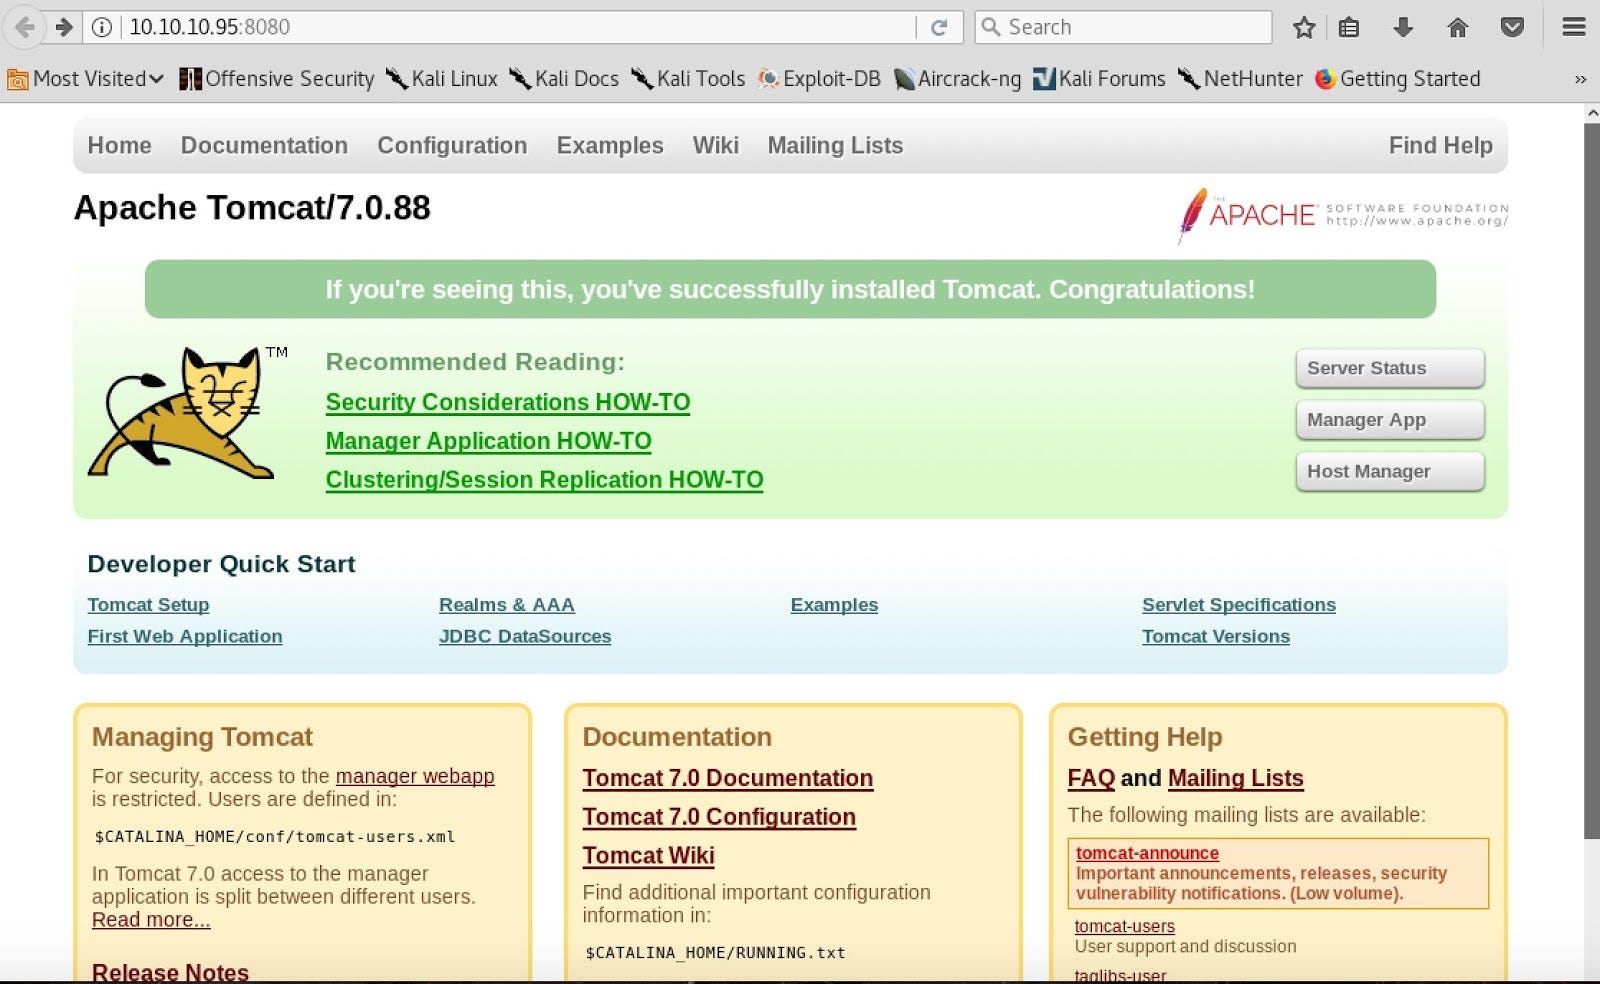Open the Offensive Security bookmark
Screen dimensions: 1600x984
pyautogui.click(x=277, y=79)
